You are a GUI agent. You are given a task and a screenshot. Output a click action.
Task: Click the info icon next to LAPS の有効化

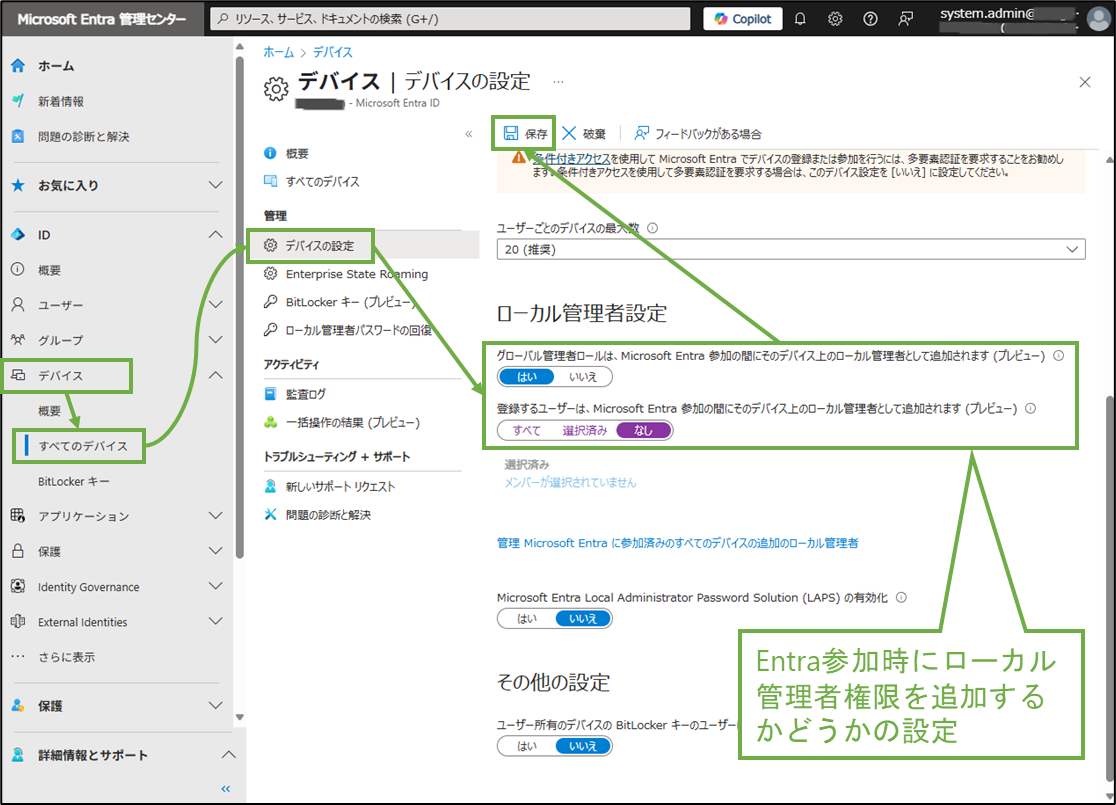pyautogui.click(x=901, y=598)
